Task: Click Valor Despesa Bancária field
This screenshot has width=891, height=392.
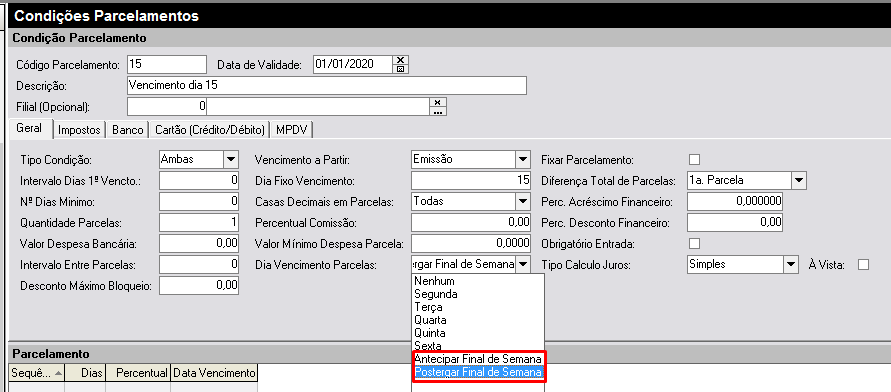Action: coord(199,243)
